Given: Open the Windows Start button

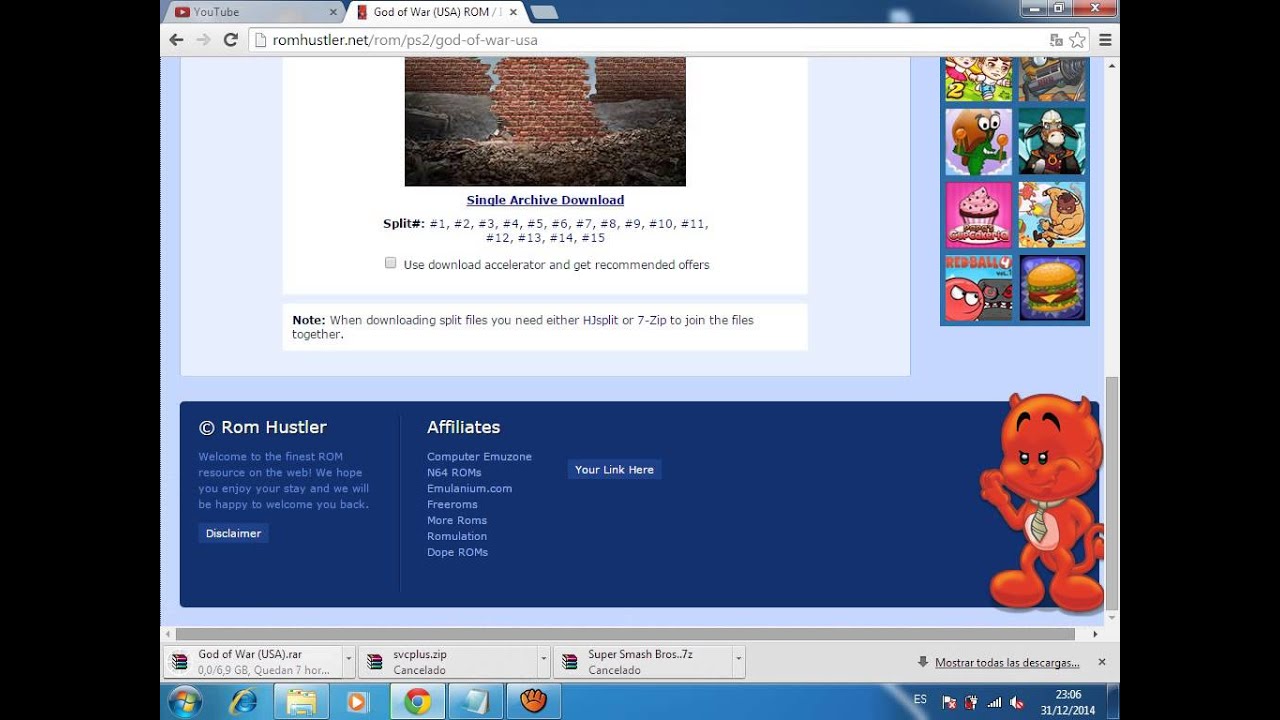Looking at the screenshot, I should tap(186, 702).
